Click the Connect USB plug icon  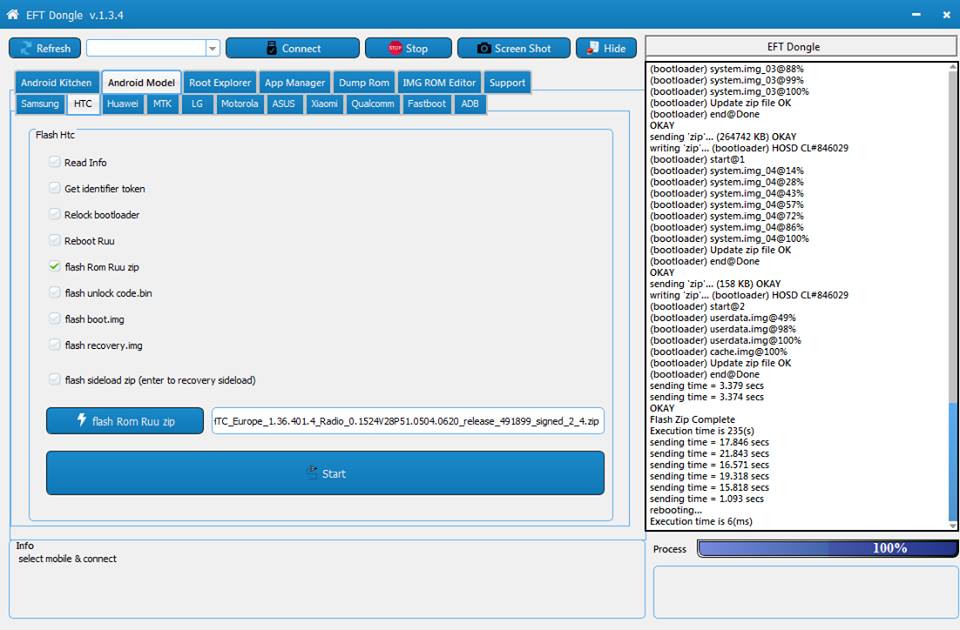(x=272, y=48)
